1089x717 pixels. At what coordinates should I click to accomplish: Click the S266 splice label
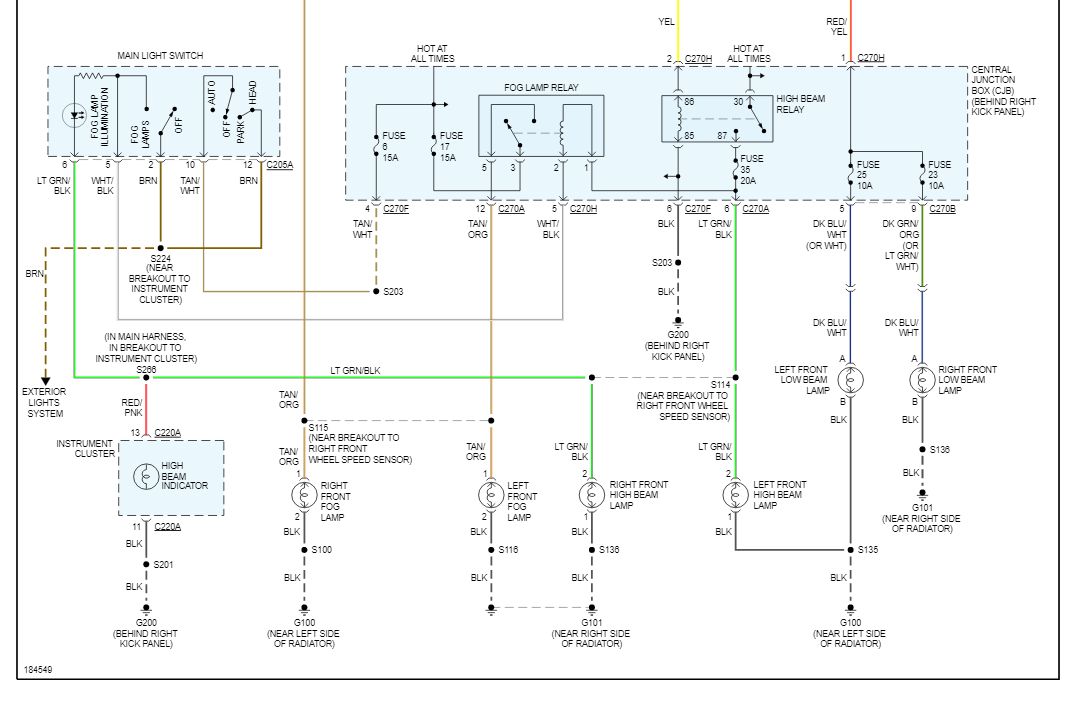click(x=146, y=370)
